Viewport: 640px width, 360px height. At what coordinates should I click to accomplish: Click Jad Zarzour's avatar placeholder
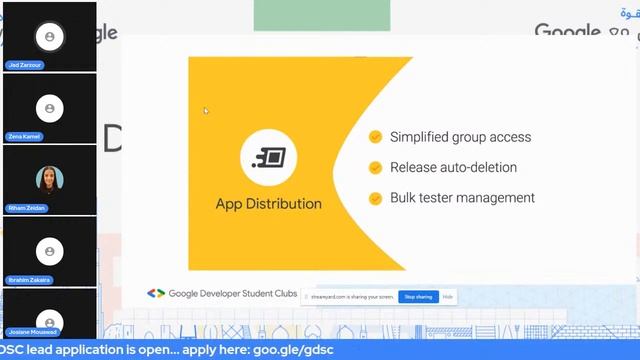(50, 37)
